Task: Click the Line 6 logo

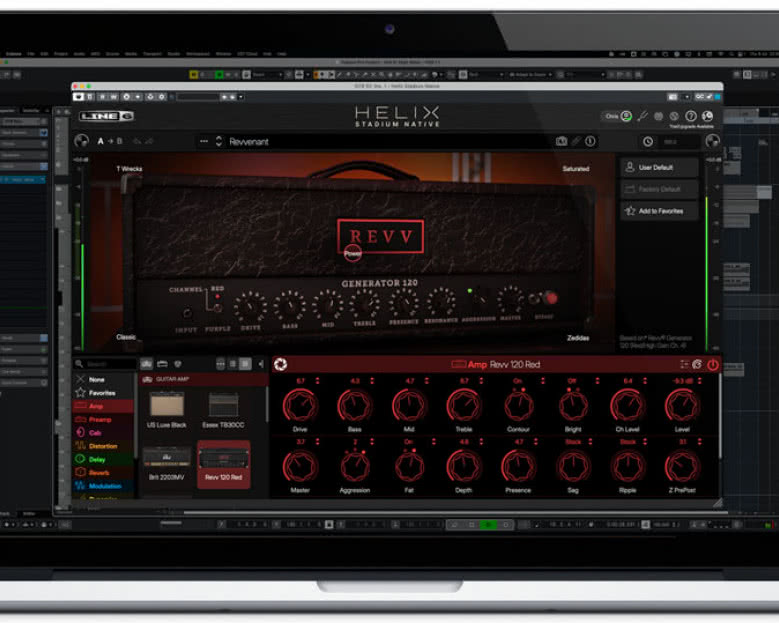Action: [106, 116]
